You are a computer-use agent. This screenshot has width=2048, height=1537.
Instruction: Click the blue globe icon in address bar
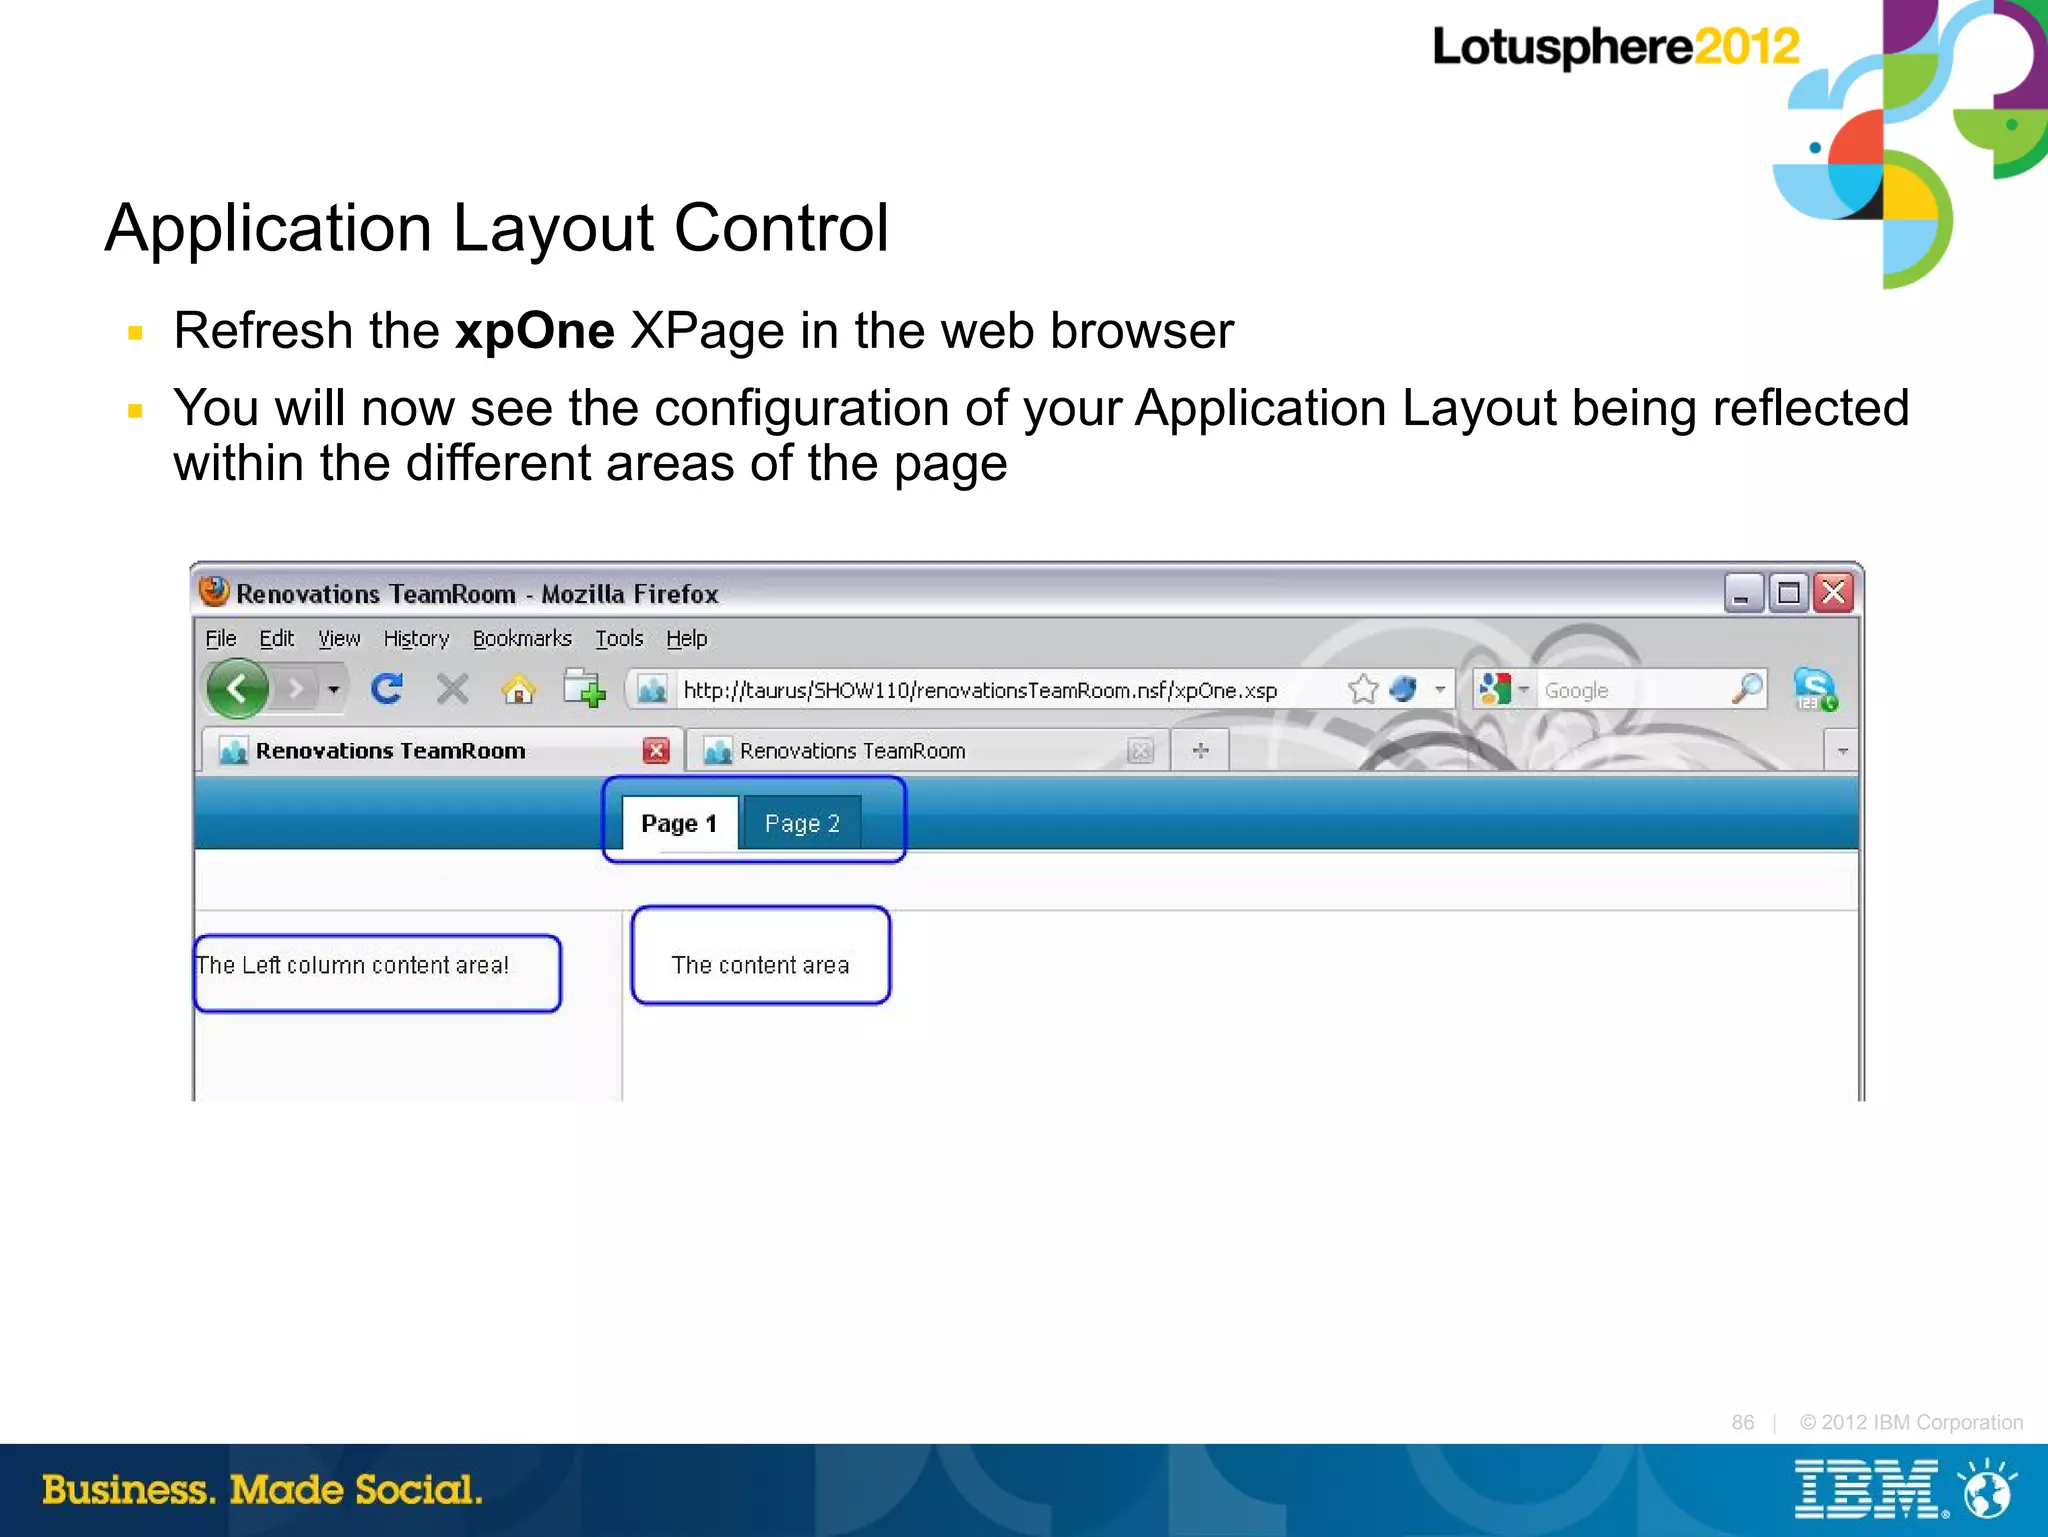pyautogui.click(x=1405, y=689)
